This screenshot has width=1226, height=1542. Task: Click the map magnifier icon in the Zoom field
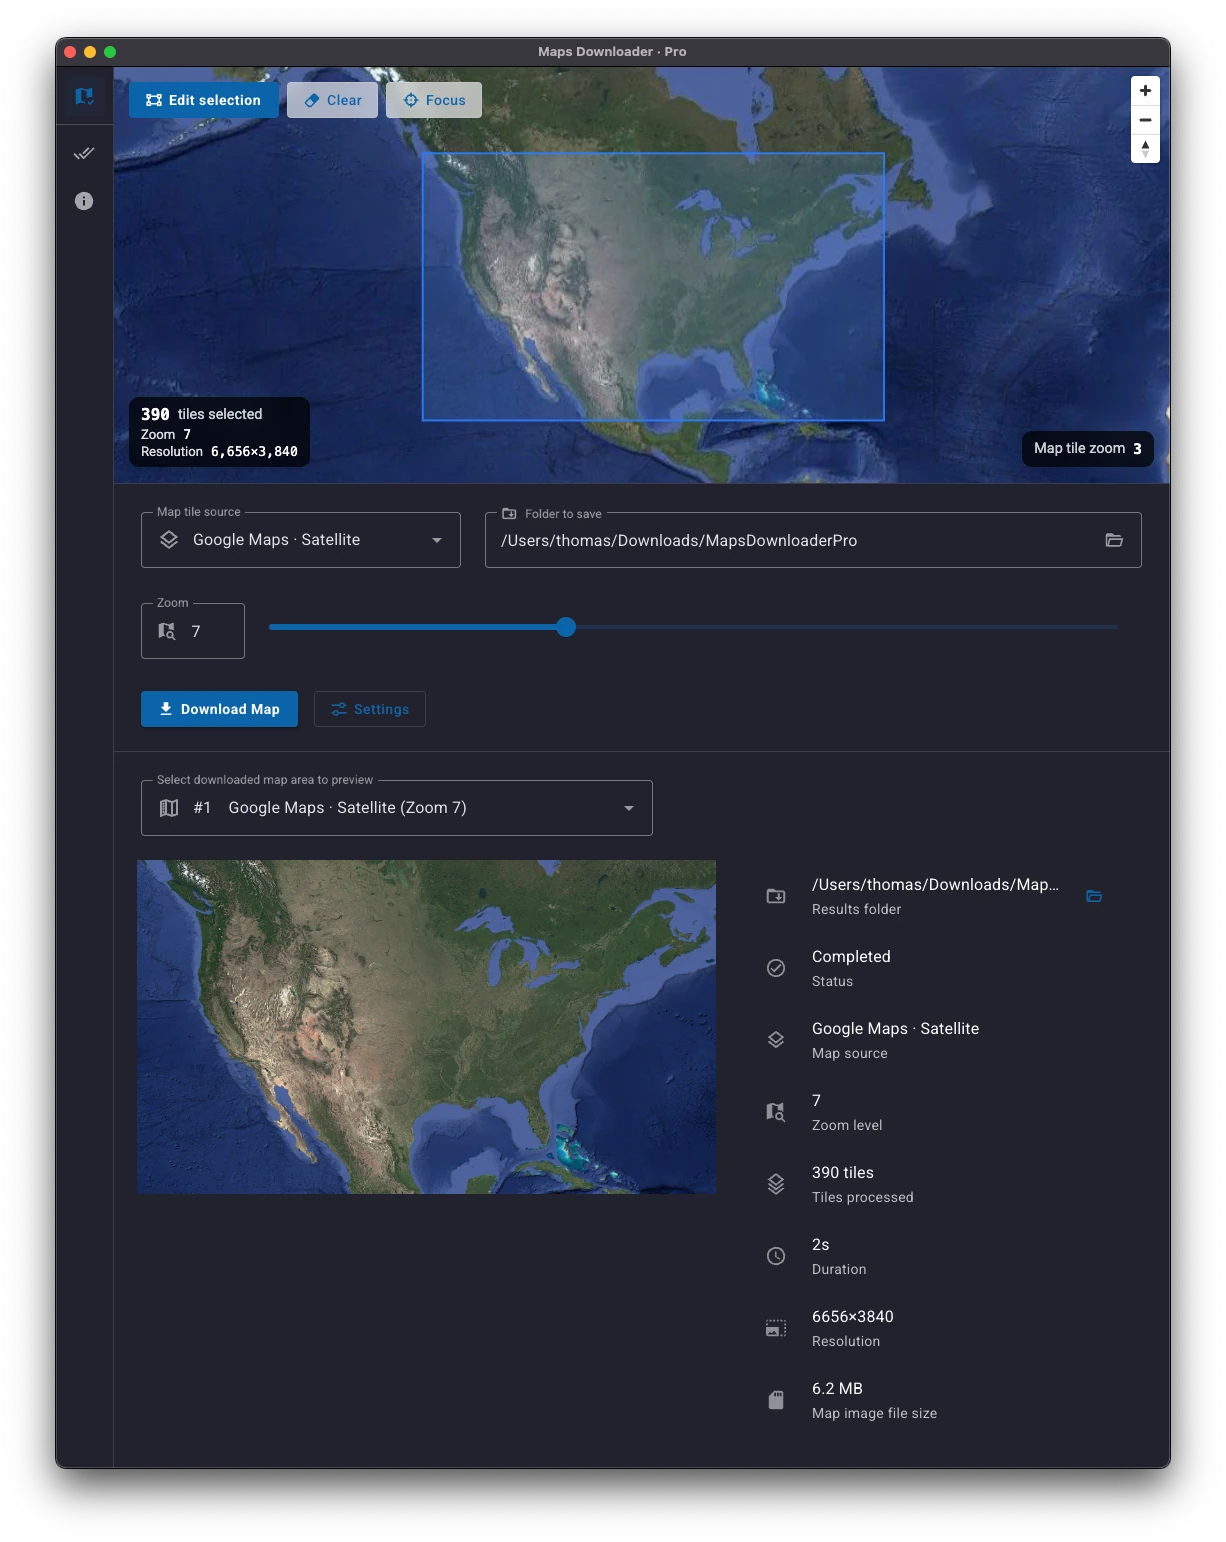pos(167,630)
